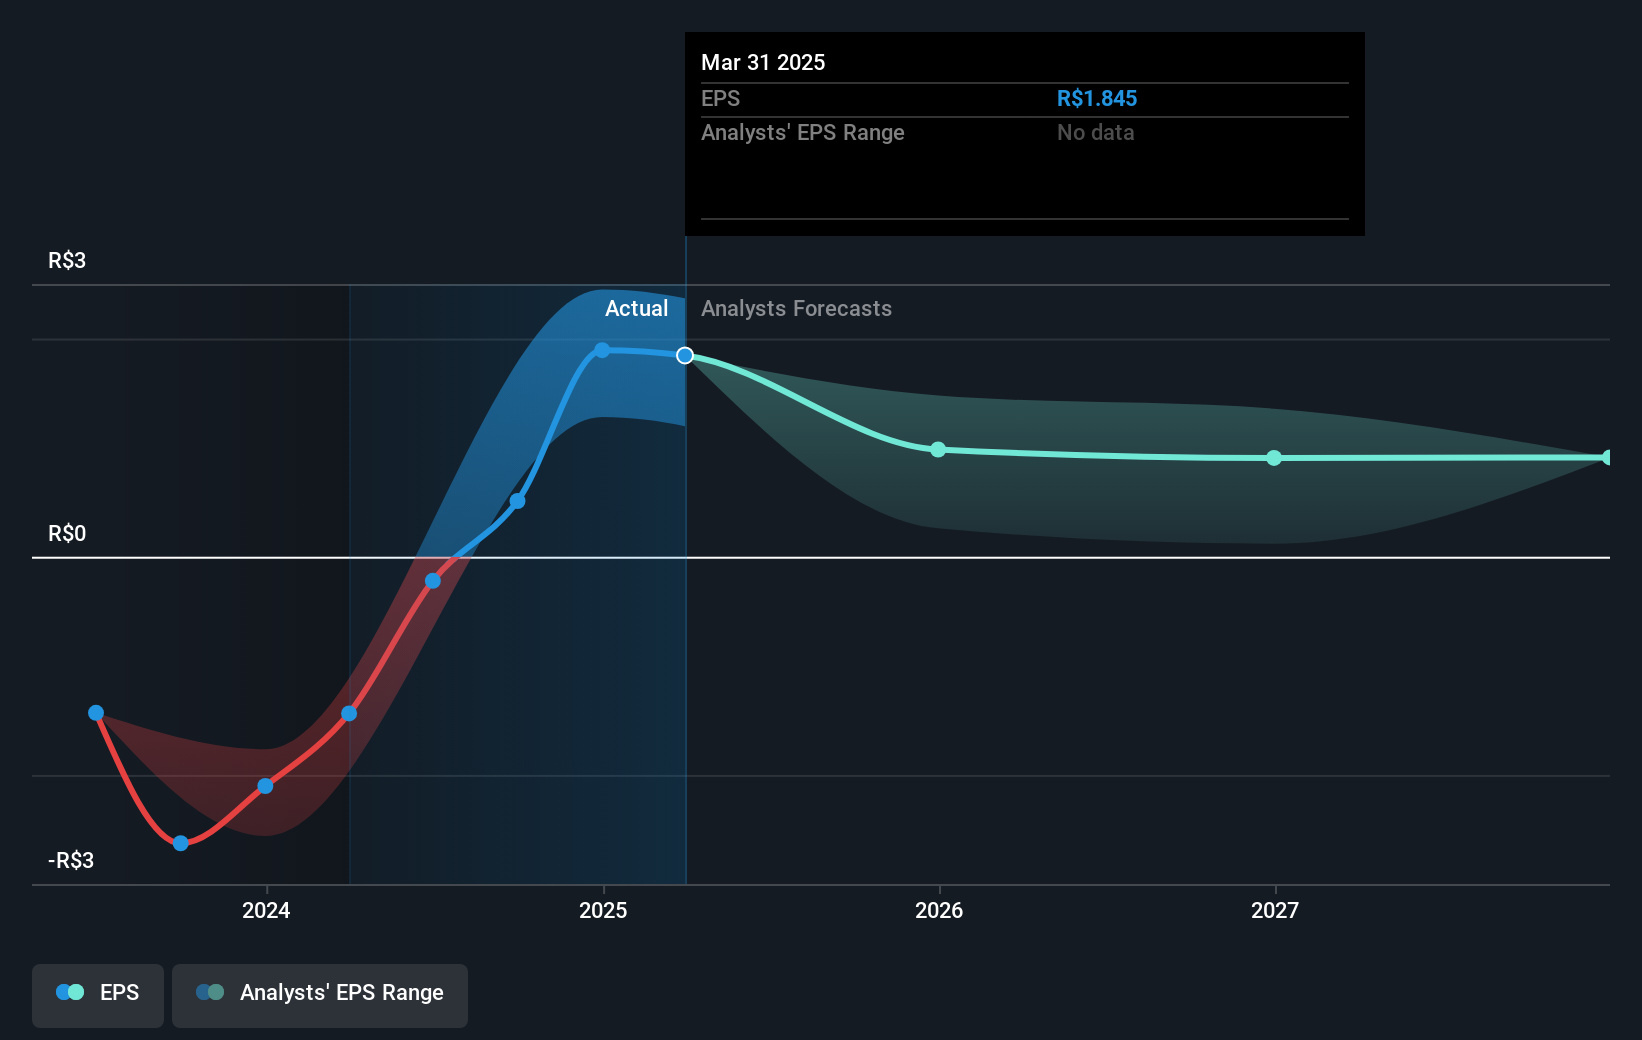Click the -R$3 y-axis label

(71, 860)
